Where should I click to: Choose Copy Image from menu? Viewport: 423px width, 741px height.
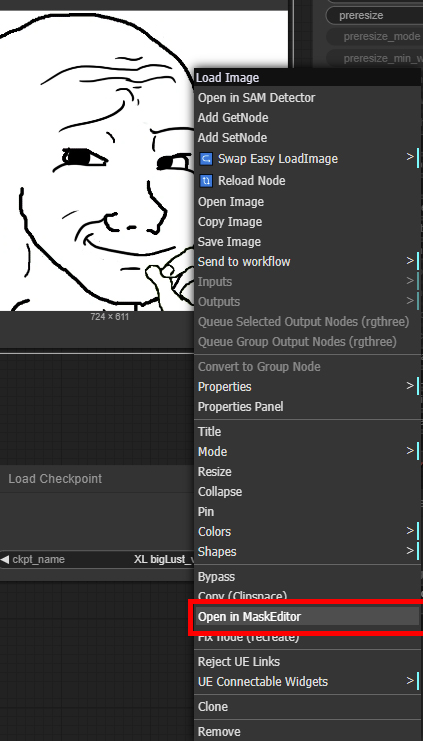(307, 222)
